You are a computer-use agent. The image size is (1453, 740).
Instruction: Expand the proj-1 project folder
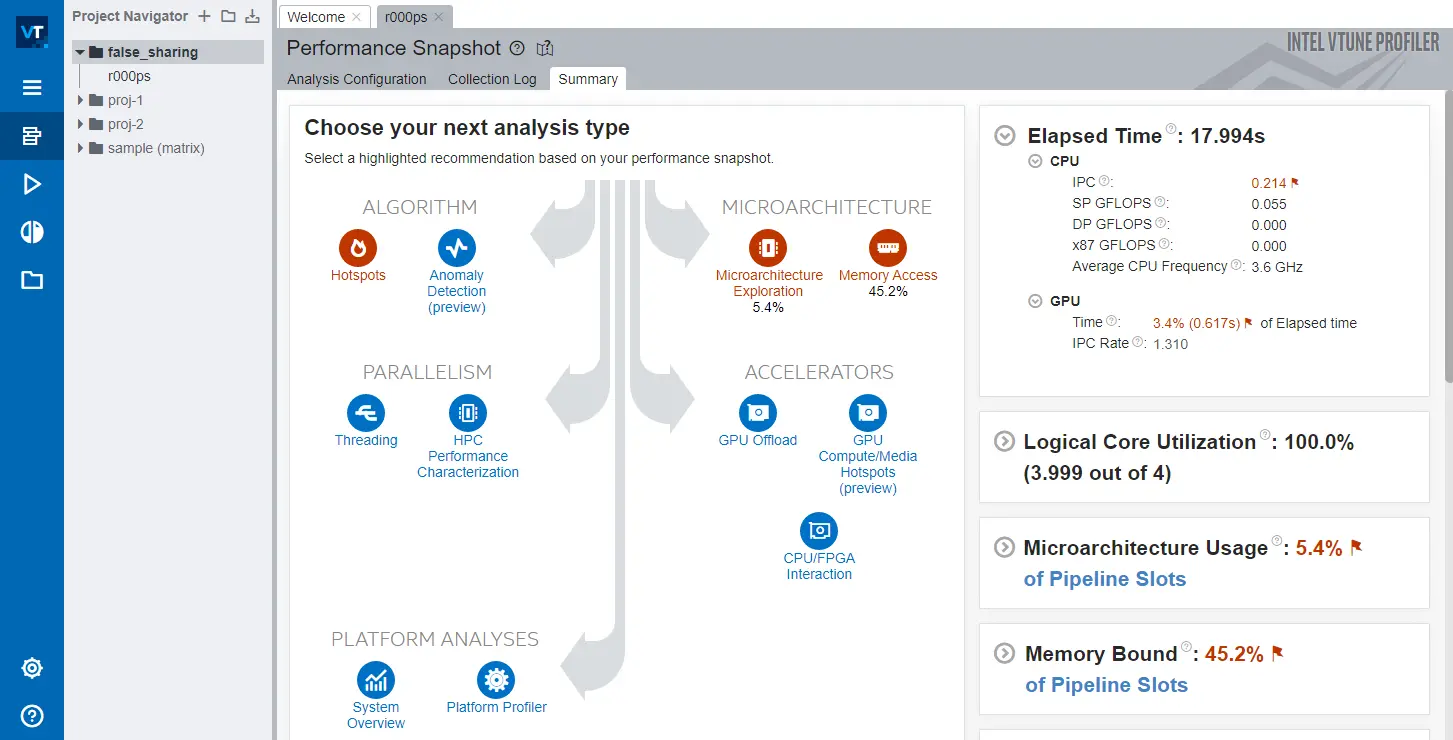click(80, 100)
